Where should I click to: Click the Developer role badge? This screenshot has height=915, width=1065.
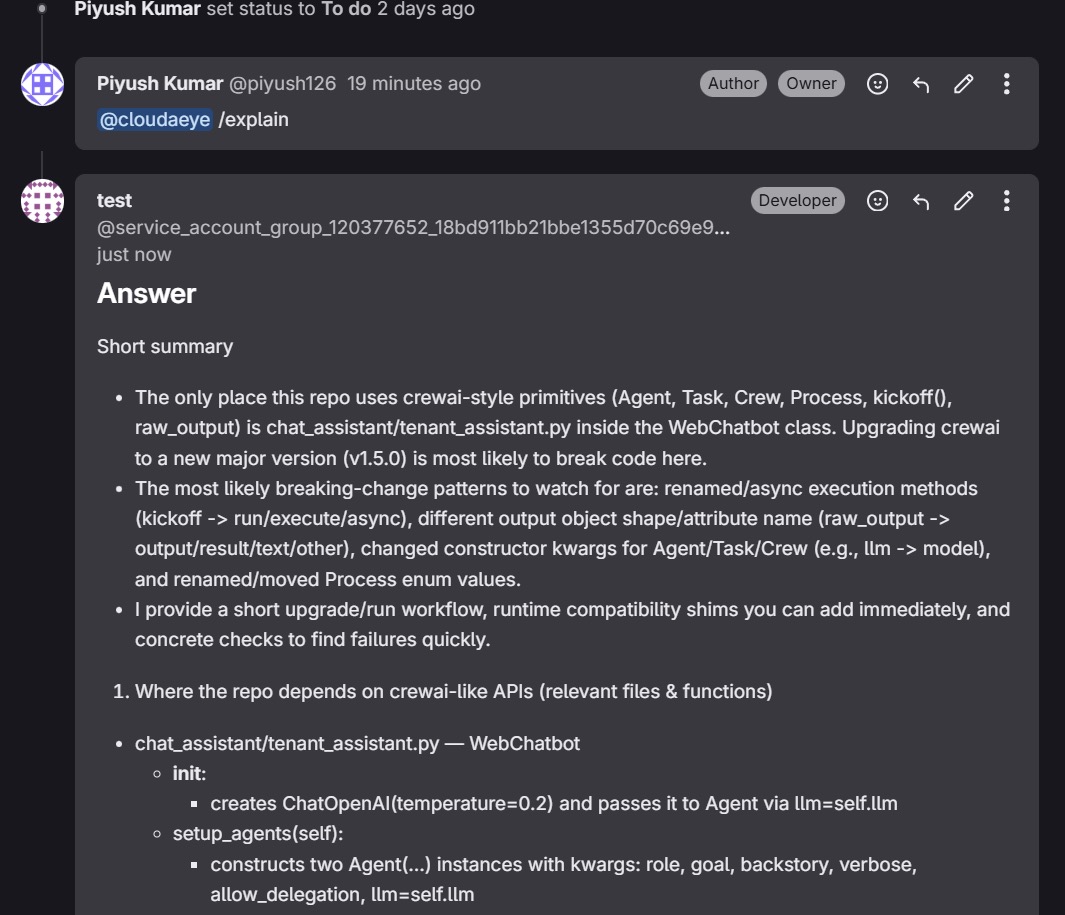797,200
